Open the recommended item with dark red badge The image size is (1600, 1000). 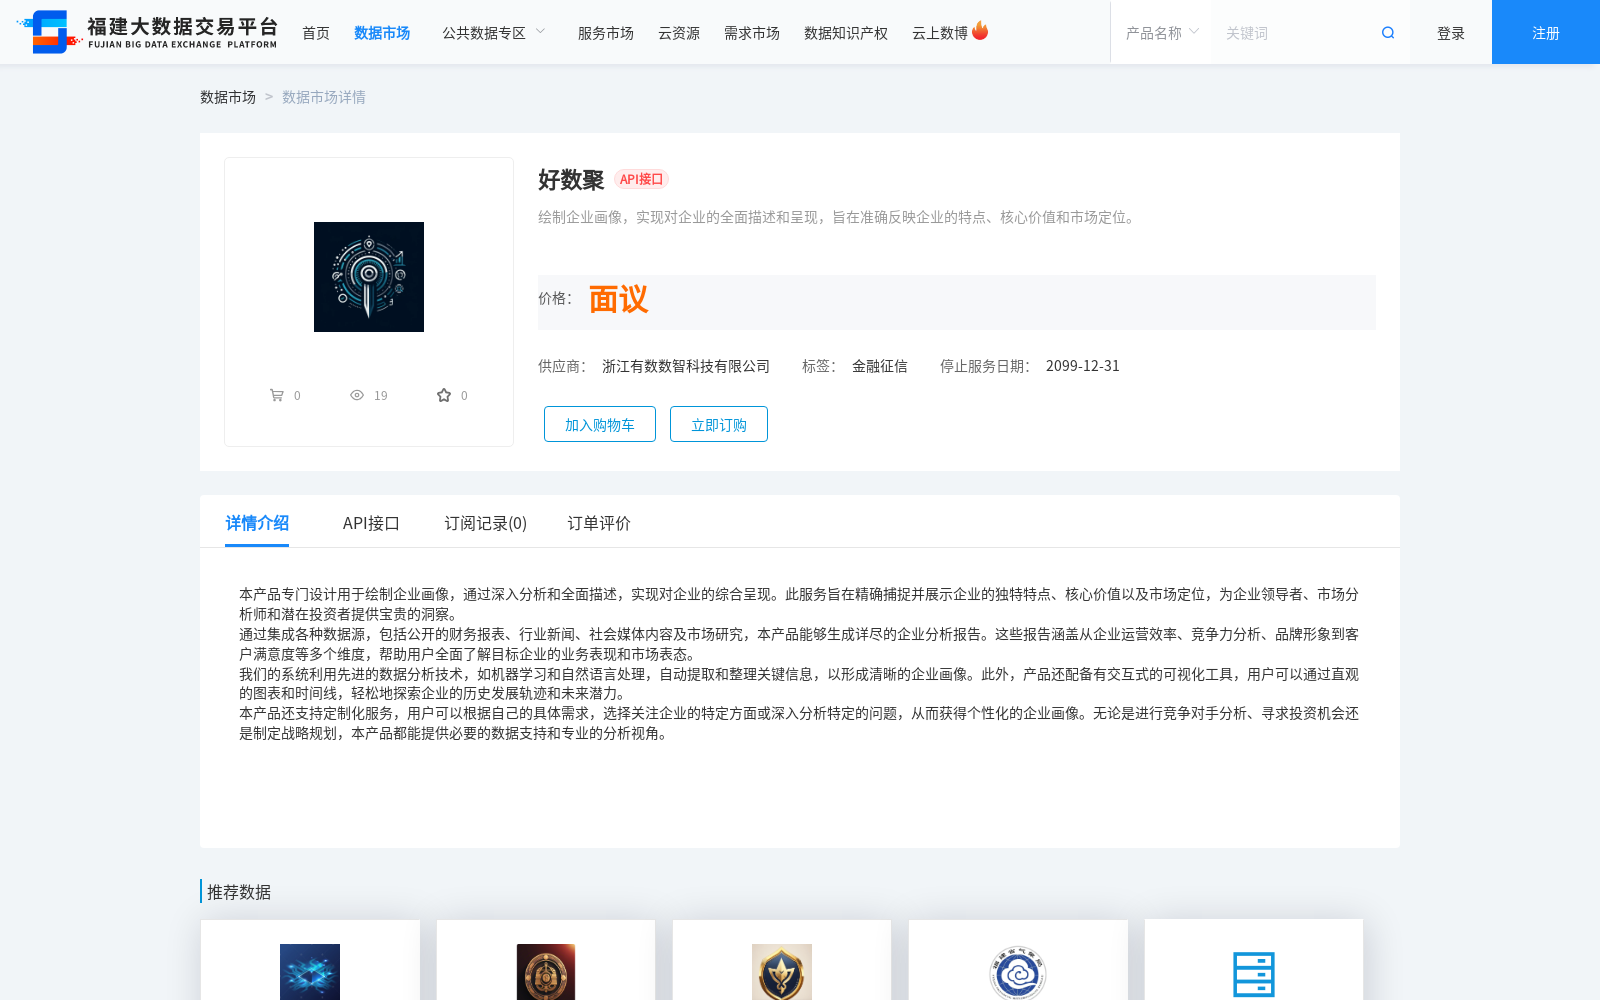(546, 972)
